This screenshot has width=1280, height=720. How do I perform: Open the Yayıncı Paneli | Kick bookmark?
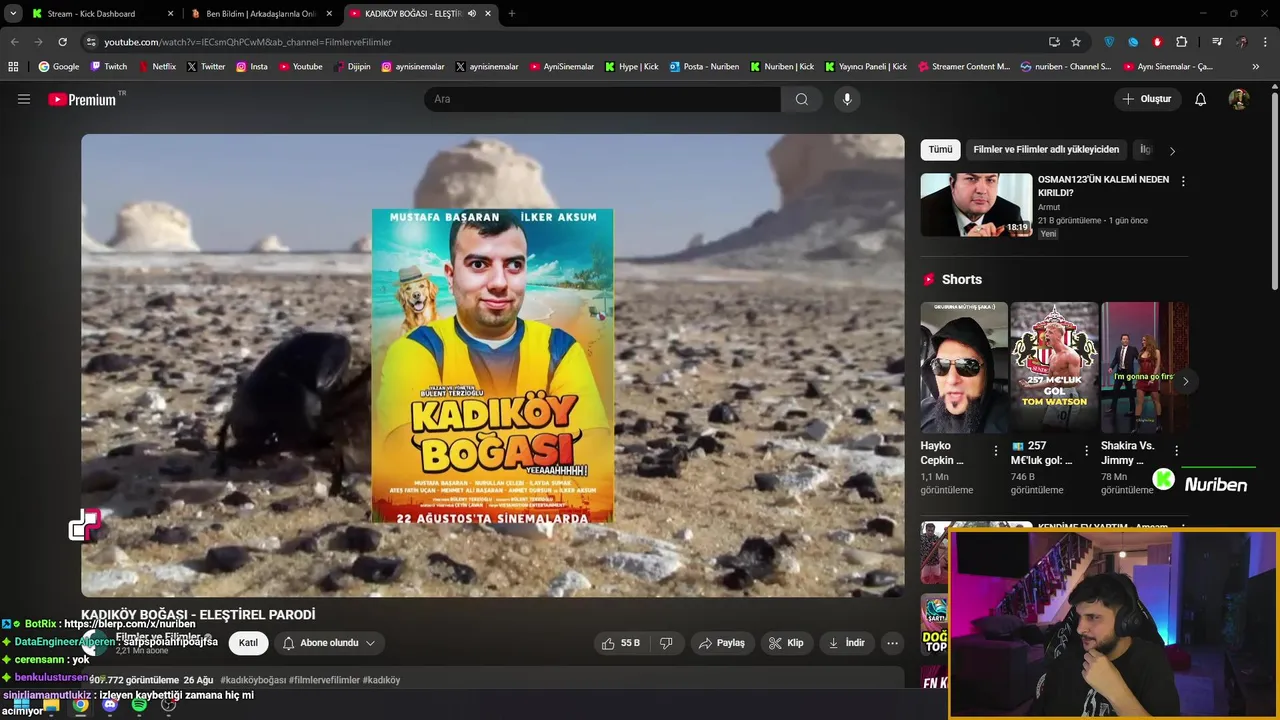[x=866, y=67]
